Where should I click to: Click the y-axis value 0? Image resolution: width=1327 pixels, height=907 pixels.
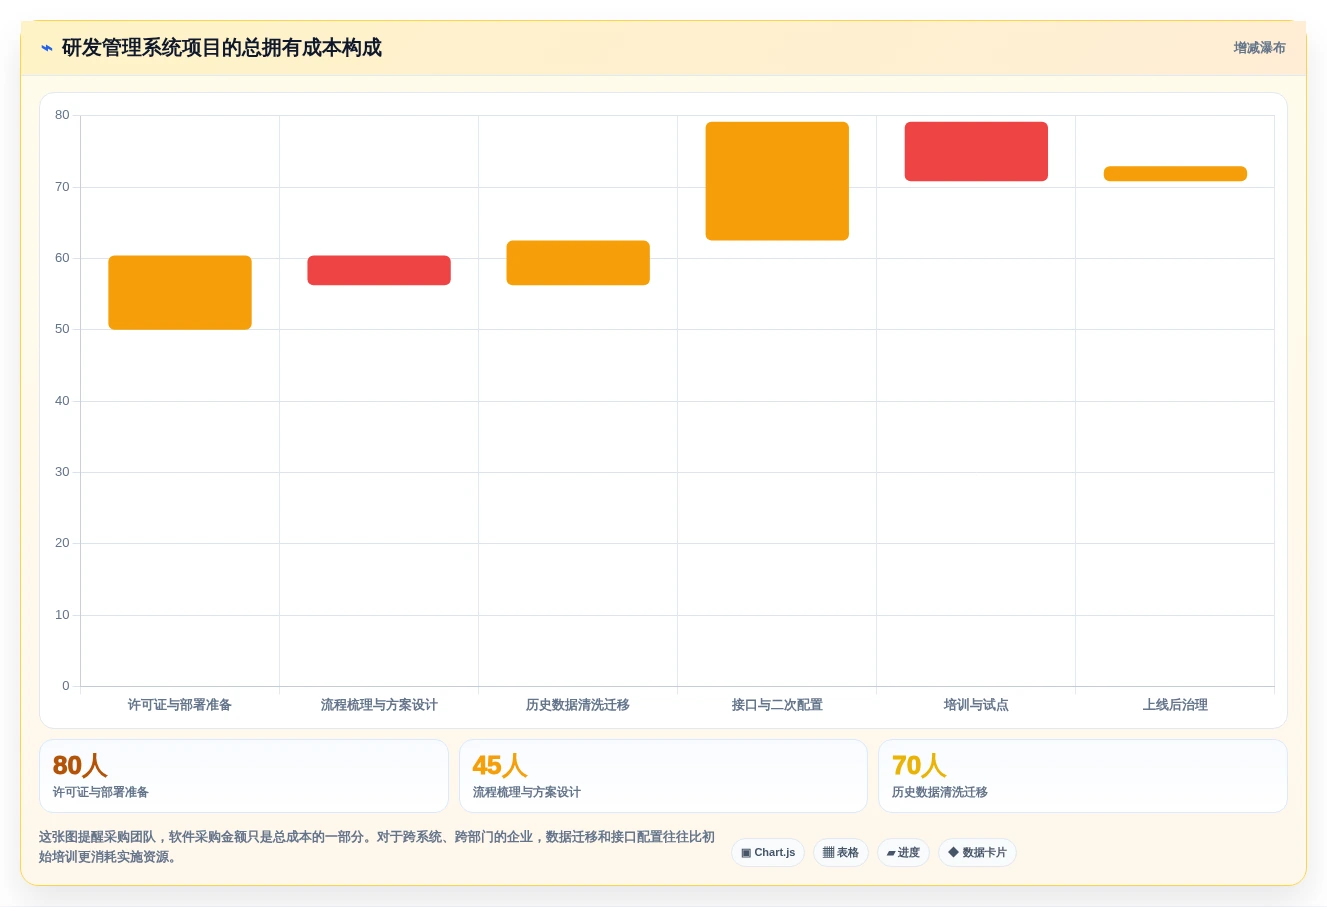(x=66, y=686)
